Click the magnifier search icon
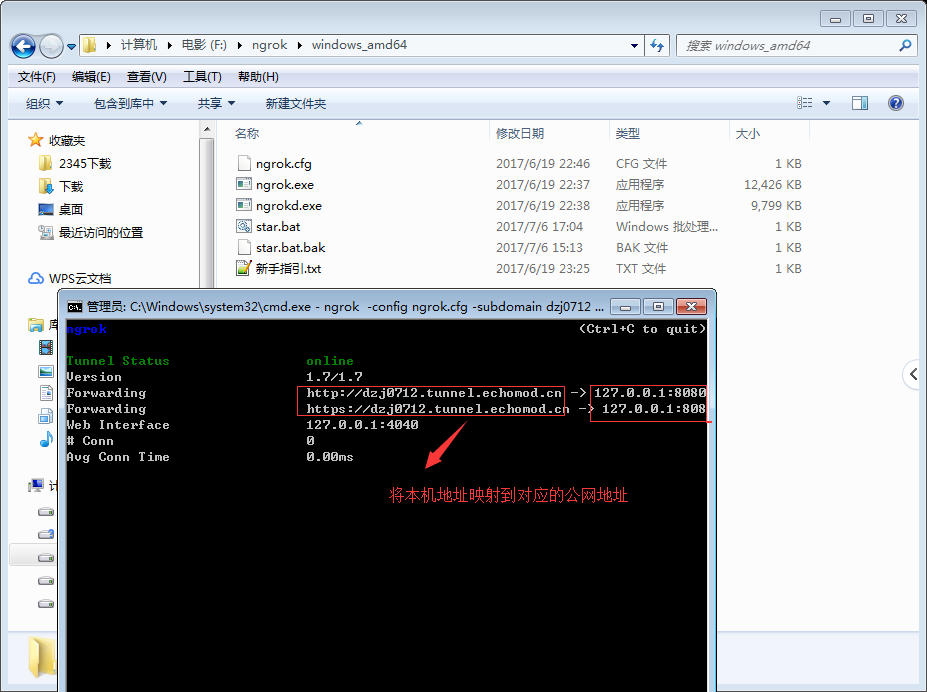927x692 pixels. coord(905,45)
